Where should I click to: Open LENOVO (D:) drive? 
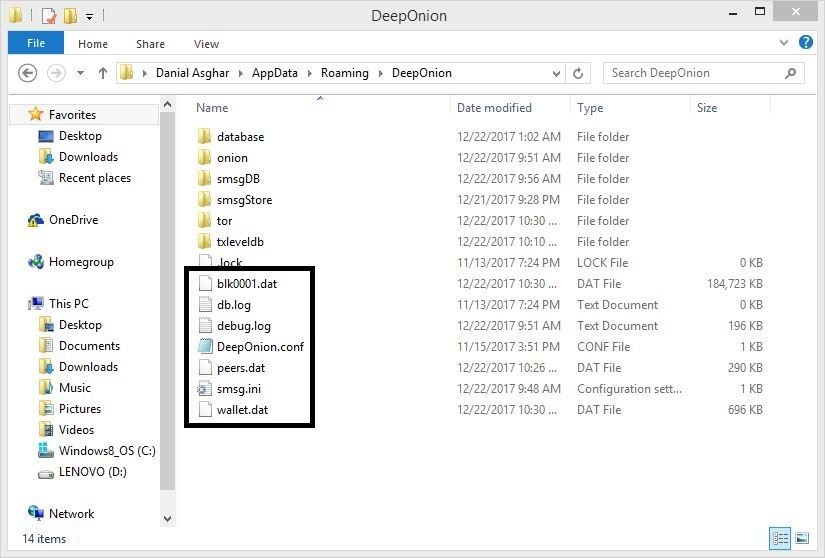93,472
